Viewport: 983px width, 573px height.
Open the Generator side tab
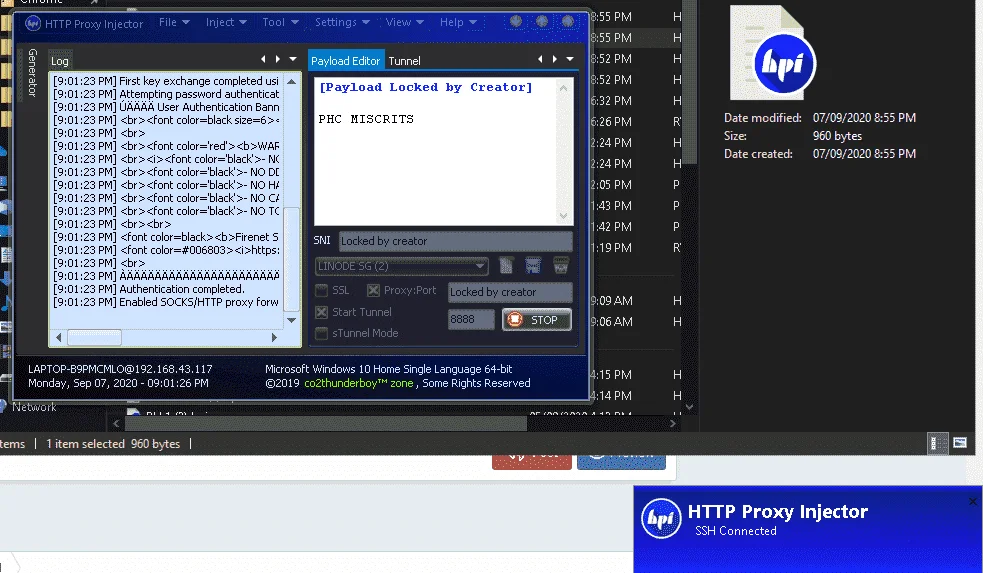[33, 72]
